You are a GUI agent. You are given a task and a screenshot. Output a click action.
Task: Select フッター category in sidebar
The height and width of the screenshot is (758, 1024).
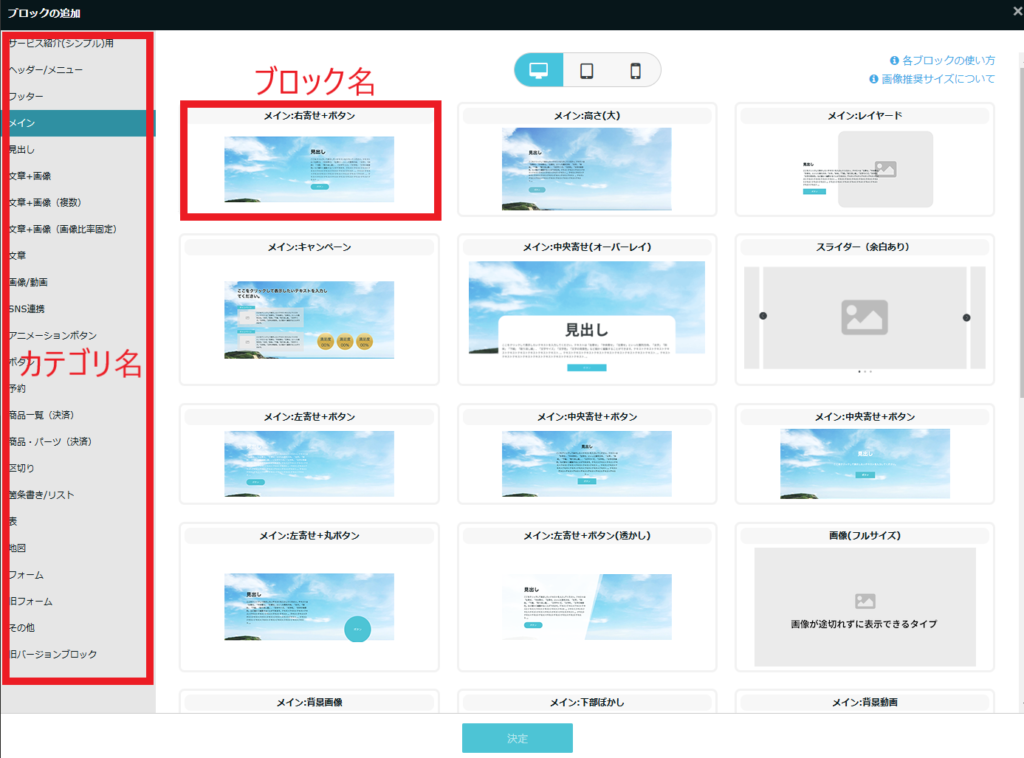click(26, 96)
